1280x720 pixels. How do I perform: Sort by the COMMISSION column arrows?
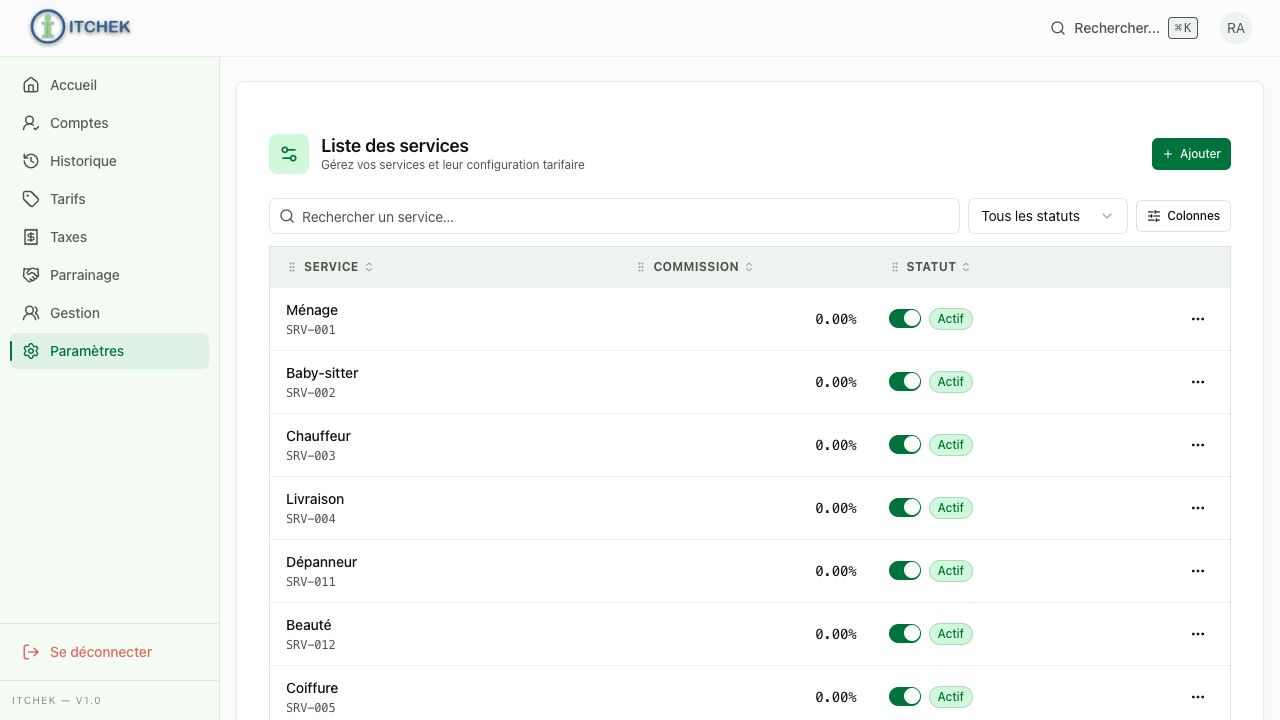coord(749,267)
